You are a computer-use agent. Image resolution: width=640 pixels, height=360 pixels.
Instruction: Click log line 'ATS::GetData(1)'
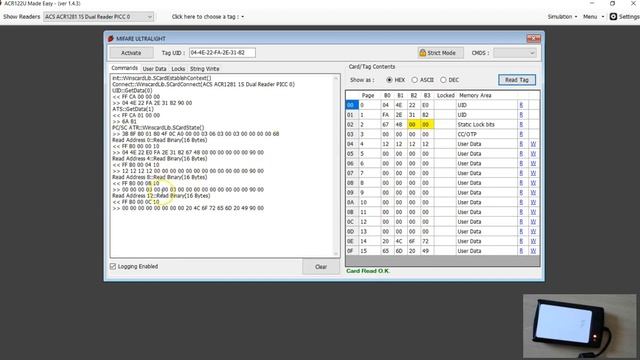pyautogui.click(x=133, y=109)
